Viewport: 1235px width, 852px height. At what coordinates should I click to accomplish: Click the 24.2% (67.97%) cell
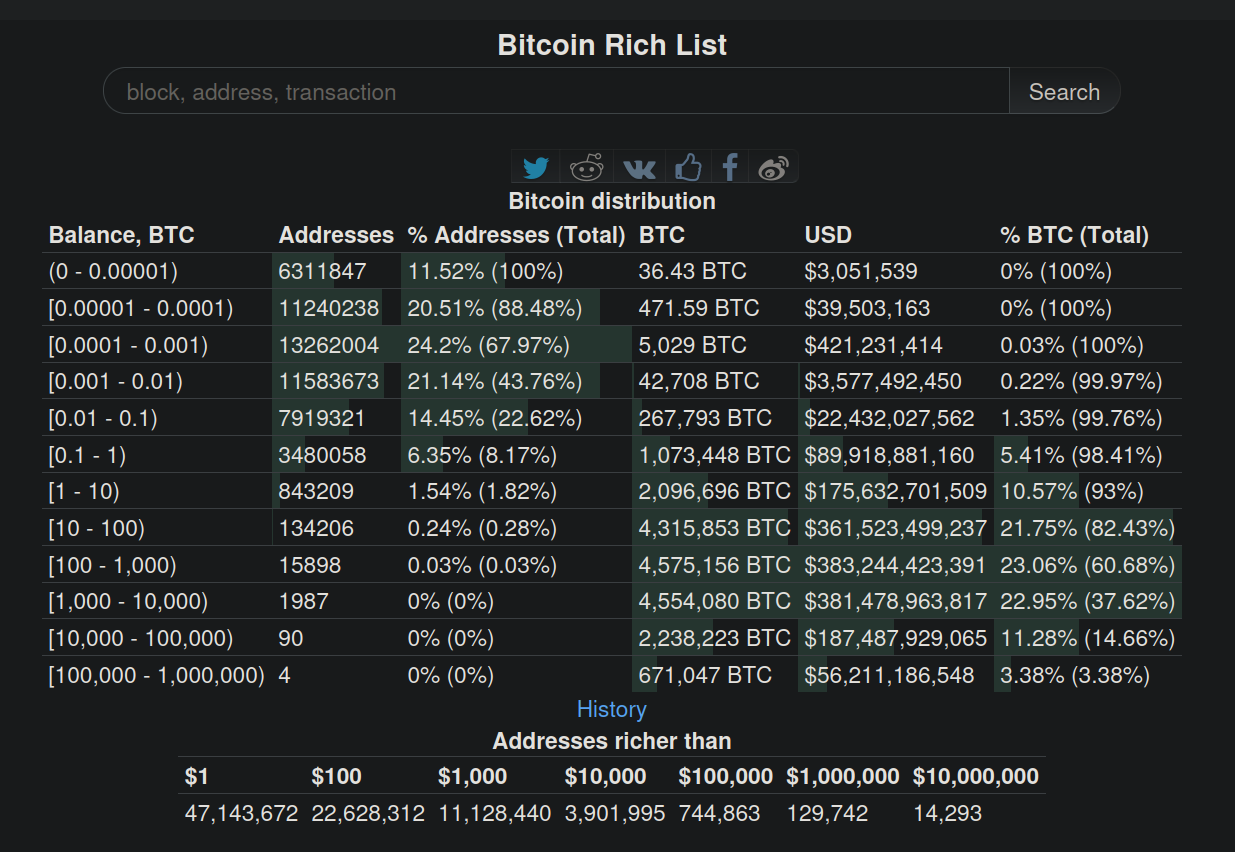point(488,345)
